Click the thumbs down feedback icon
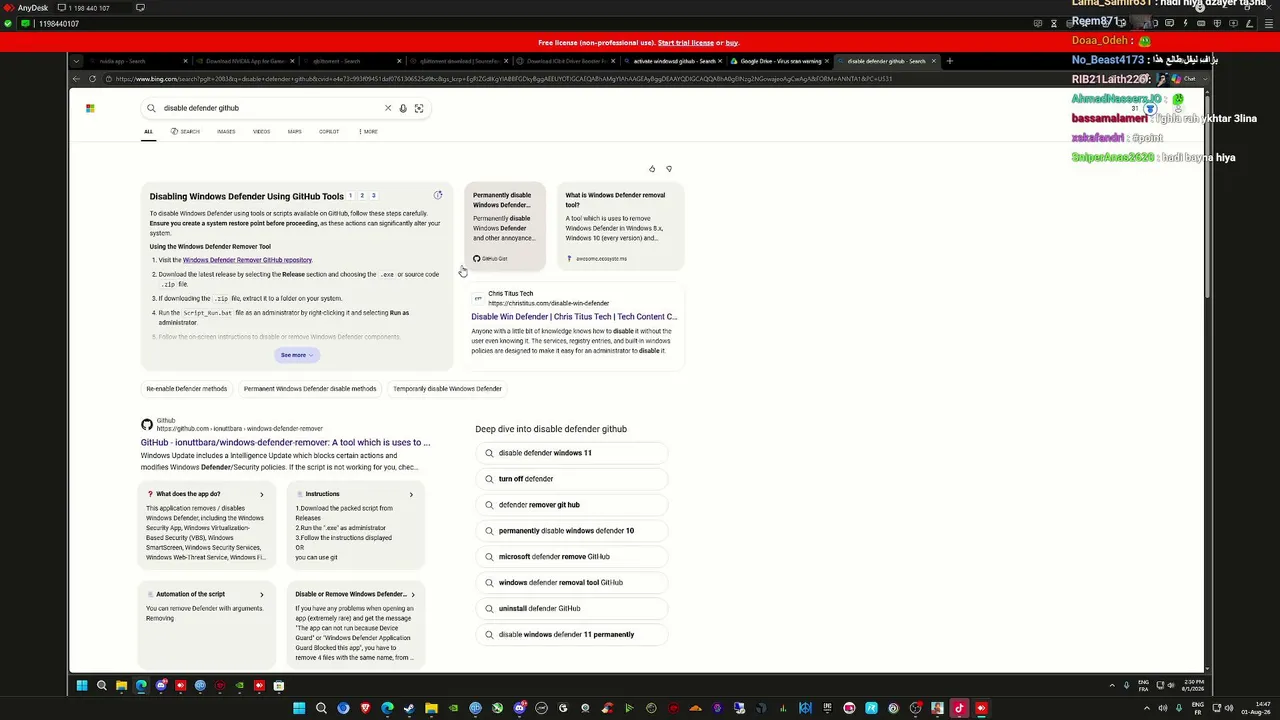 [x=669, y=169]
